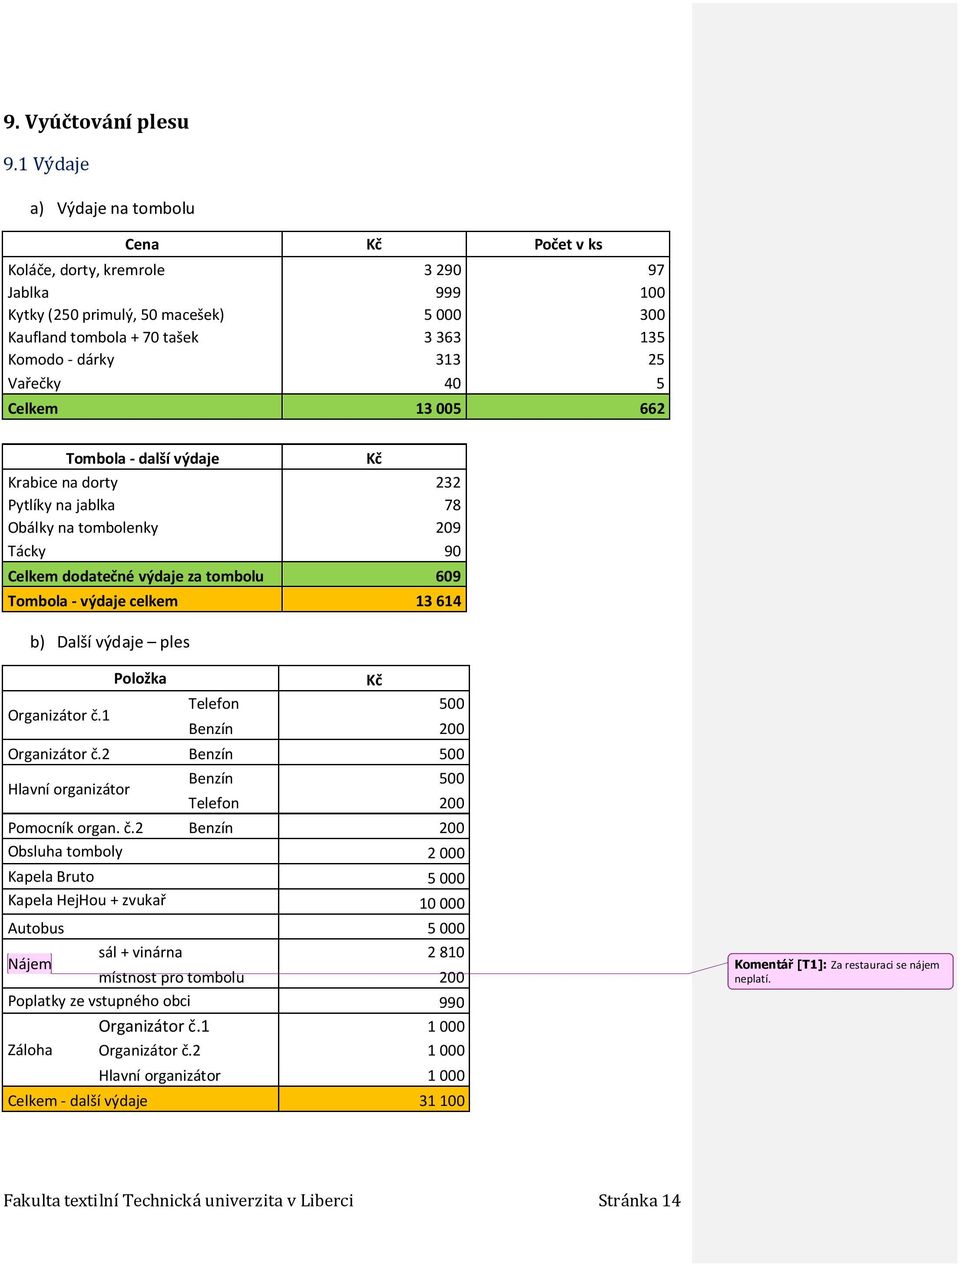The width and height of the screenshot is (960, 1265).
Task: Click list item 'Další výdaje – ples'
Action: [x=123, y=642]
